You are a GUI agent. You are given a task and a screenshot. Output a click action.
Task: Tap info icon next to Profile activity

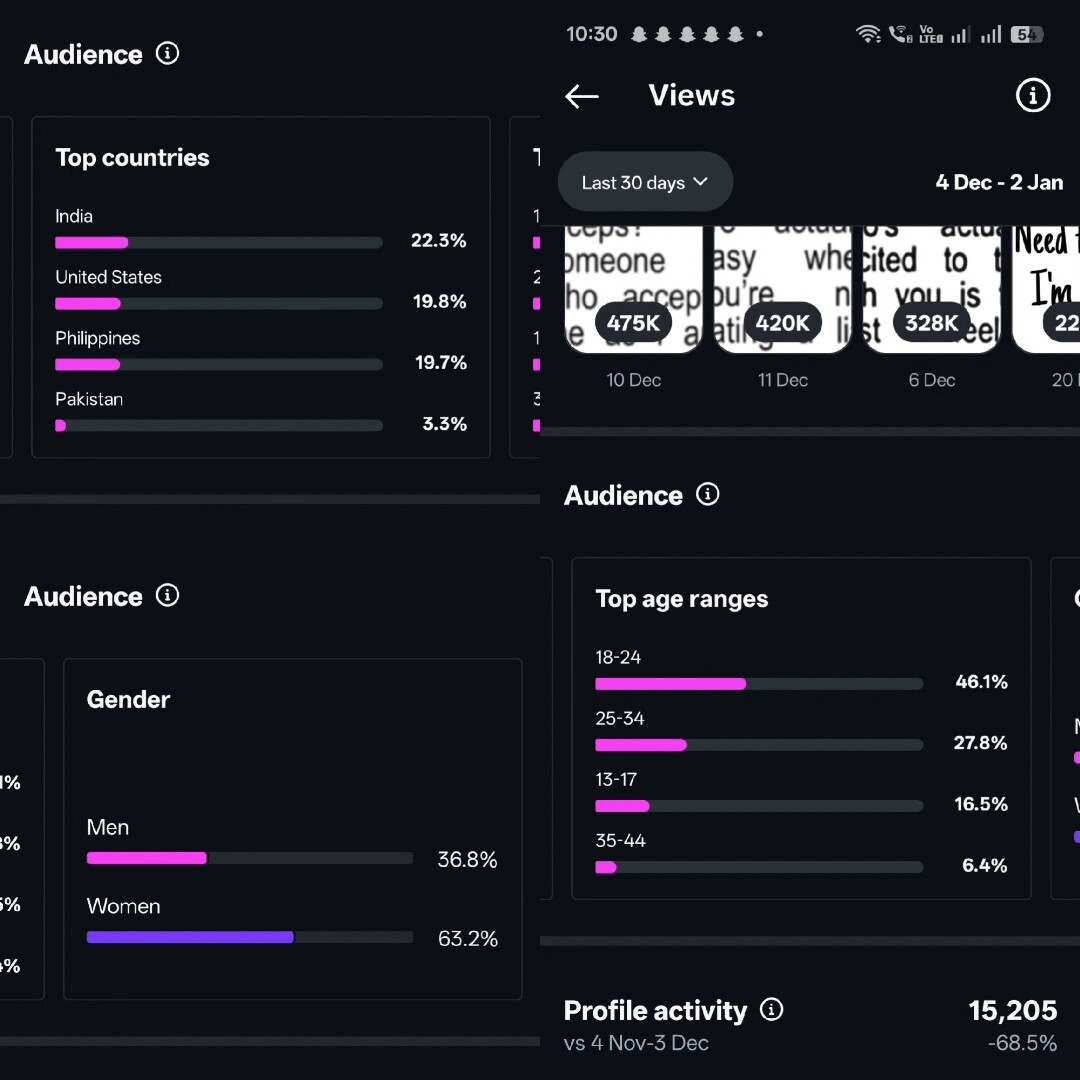772,1009
